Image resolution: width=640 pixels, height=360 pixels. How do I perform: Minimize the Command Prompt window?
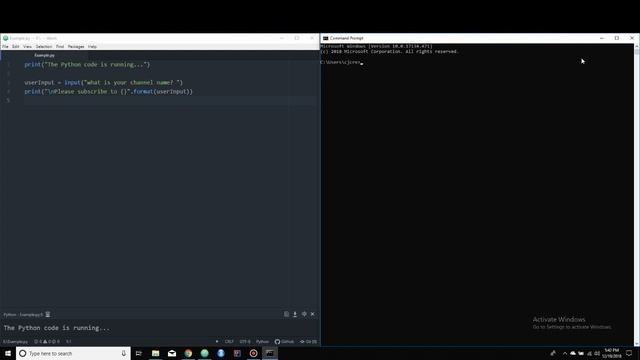click(602, 38)
